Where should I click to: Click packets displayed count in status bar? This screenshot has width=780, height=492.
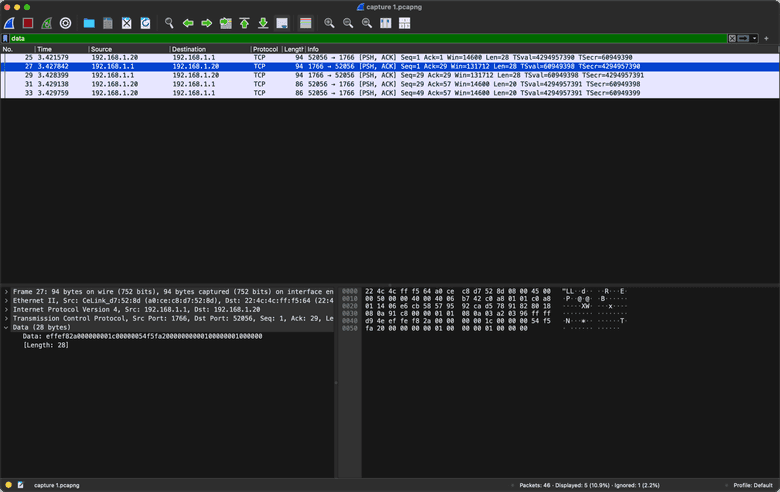589,485
